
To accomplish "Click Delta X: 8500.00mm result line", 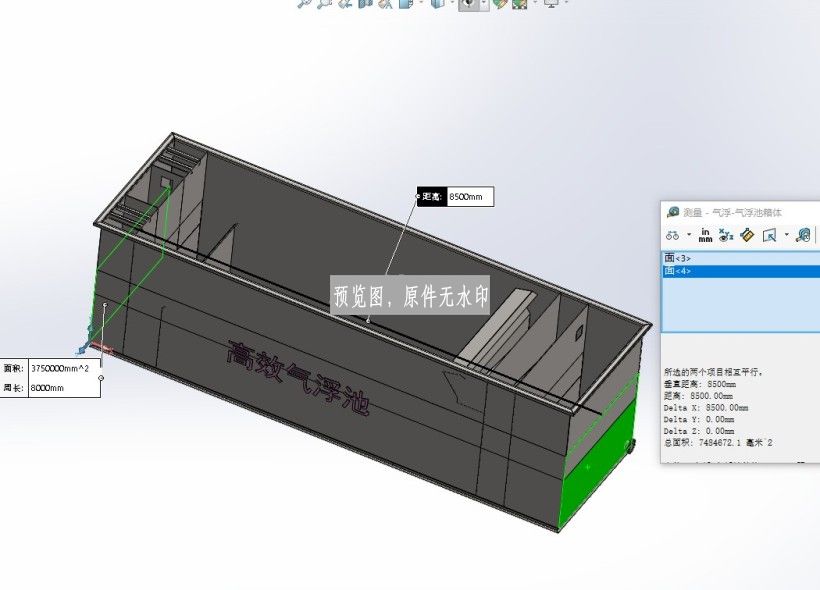I will click(x=706, y=407).
